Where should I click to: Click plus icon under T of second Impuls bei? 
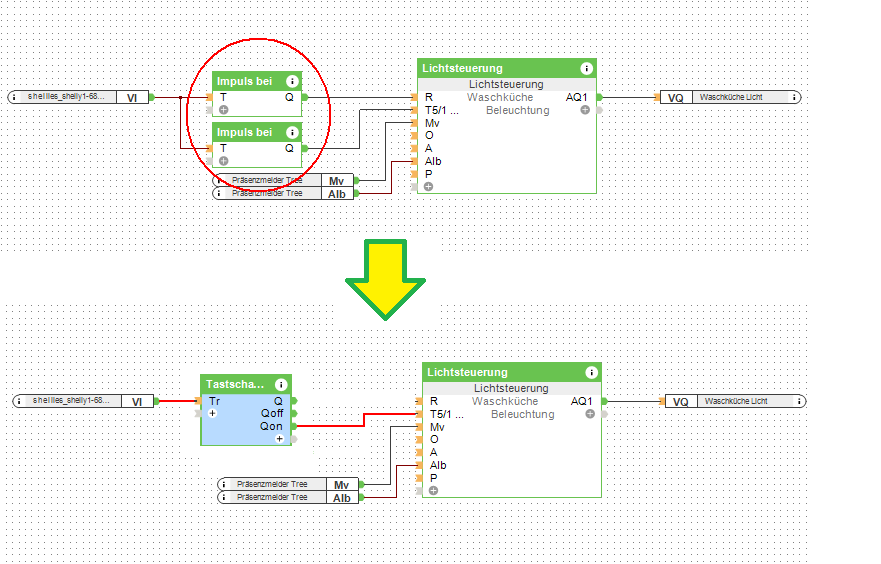(224, 161)
